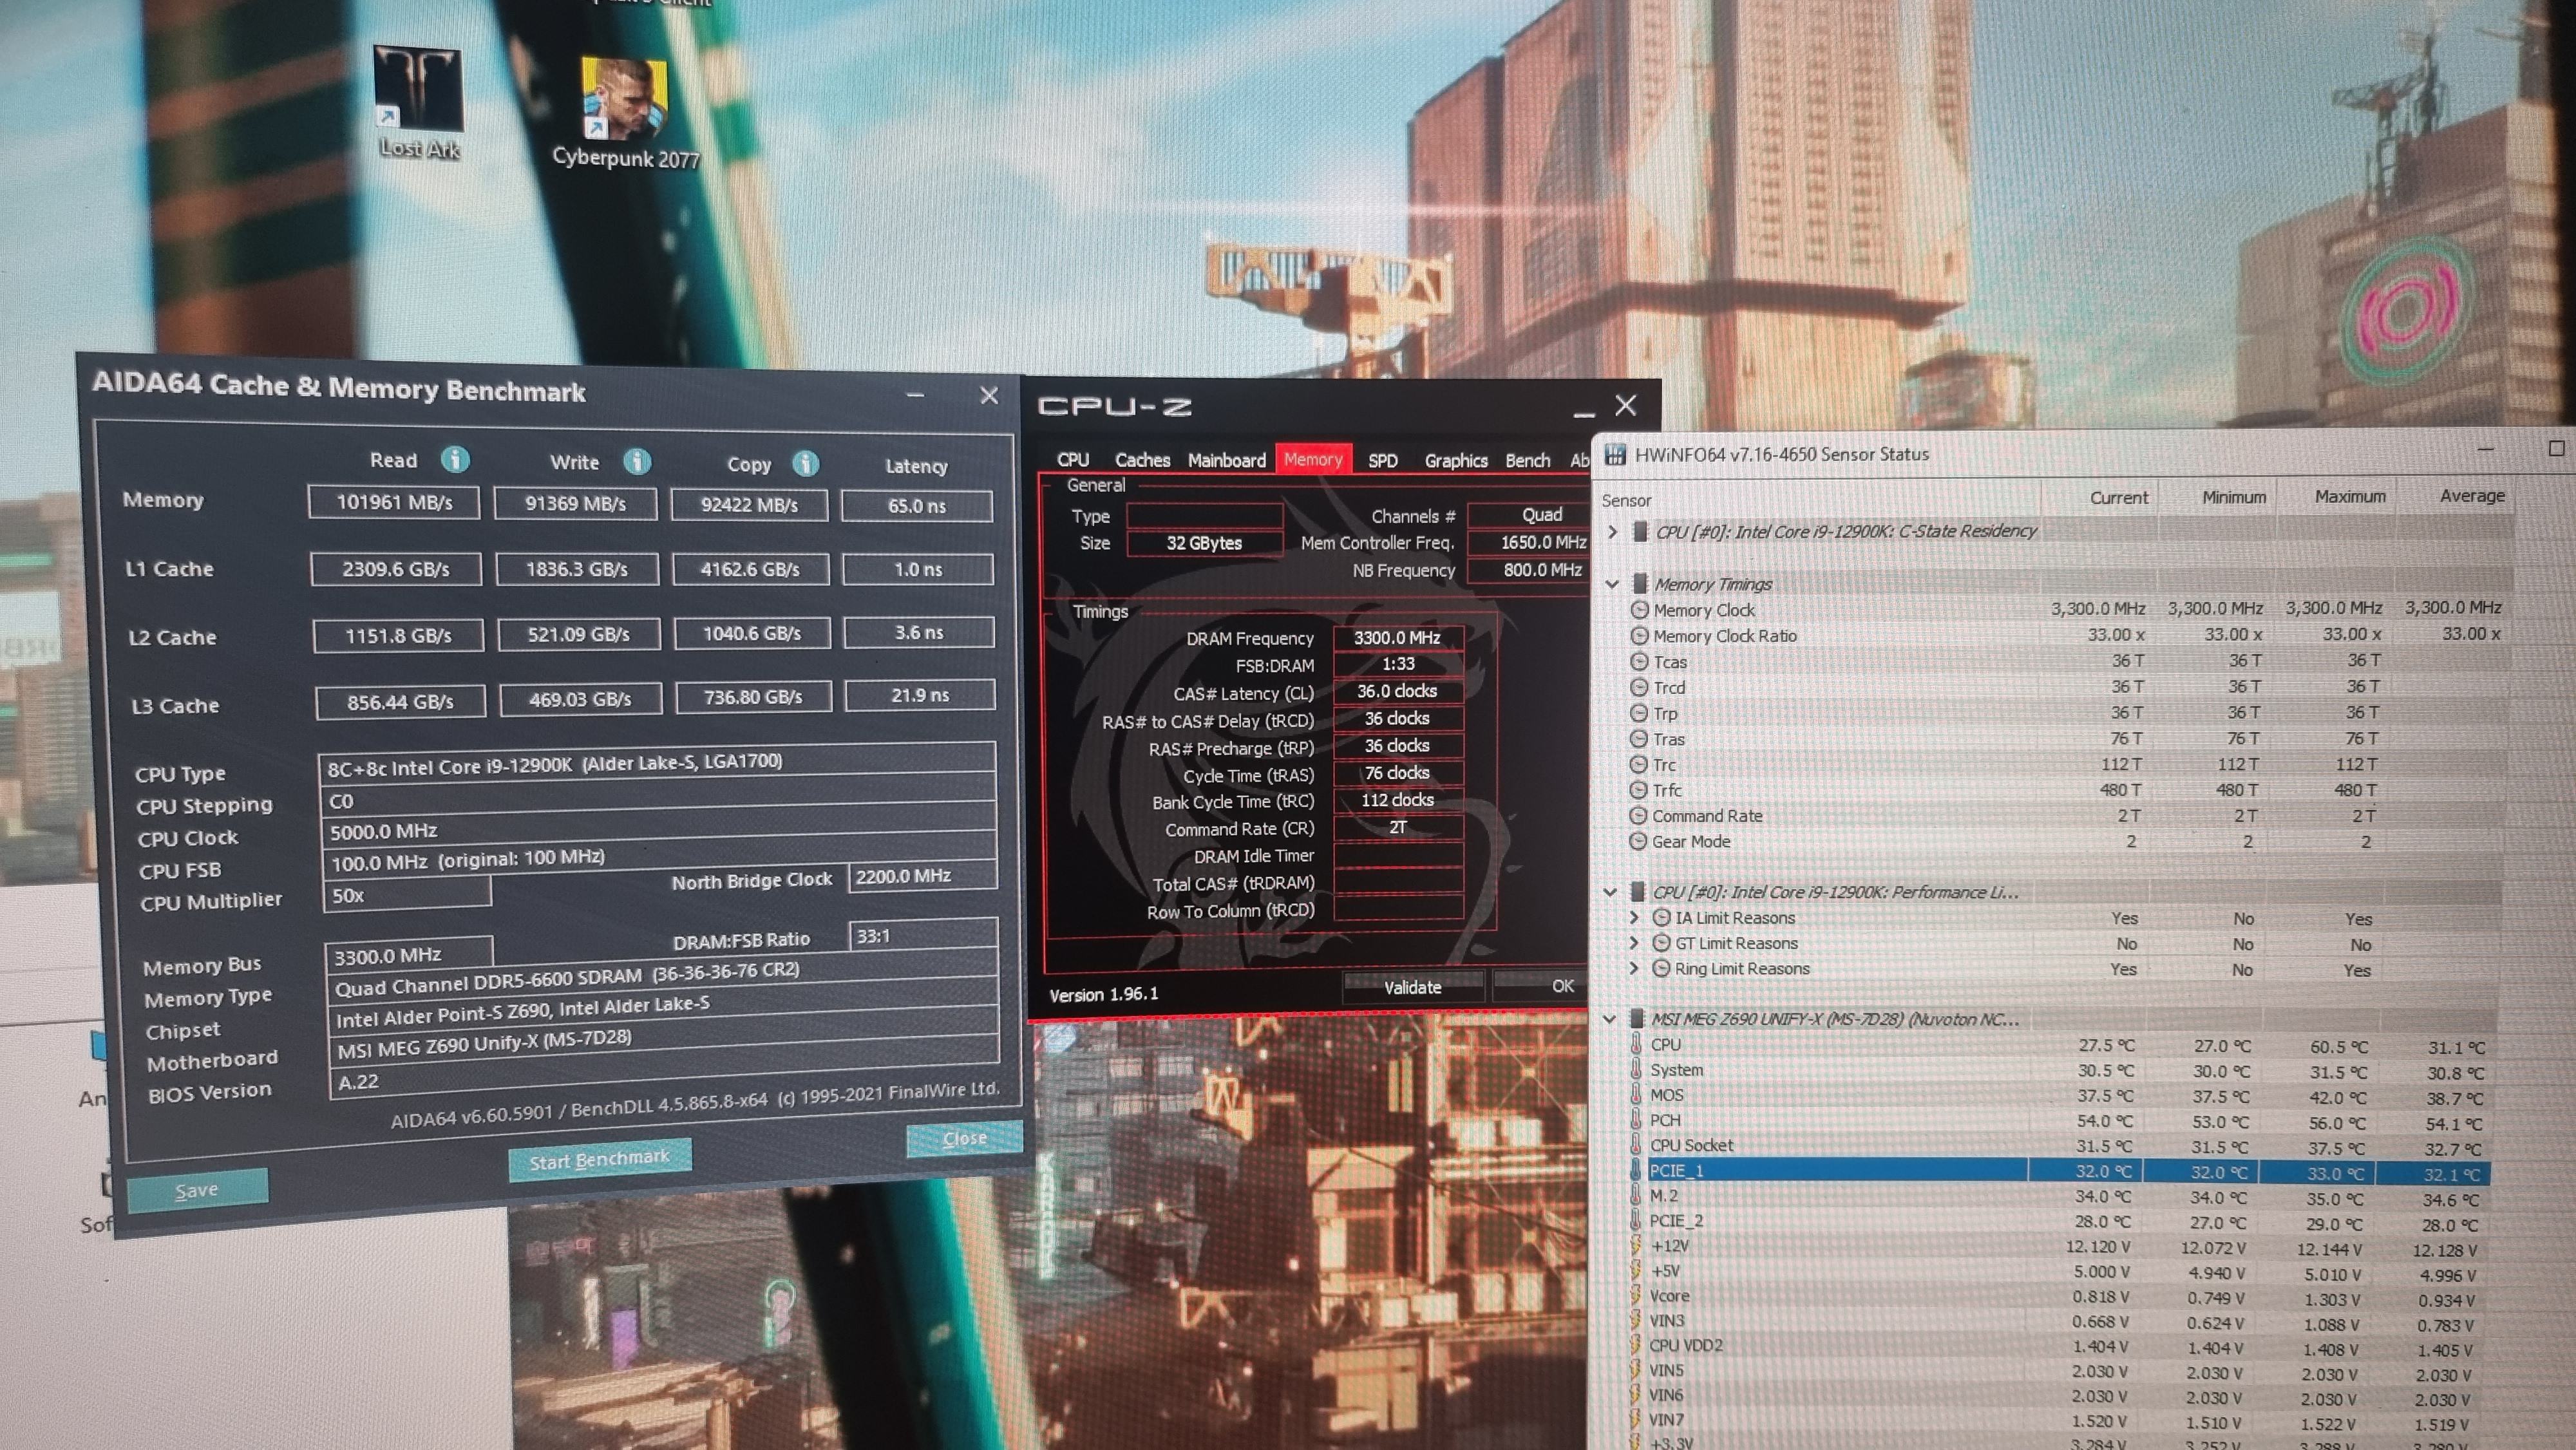Viewport: 2576px width, 1450px height.
Task: Switch to the Graphics tab in CPU-Z
Action: coord(1456,460)
